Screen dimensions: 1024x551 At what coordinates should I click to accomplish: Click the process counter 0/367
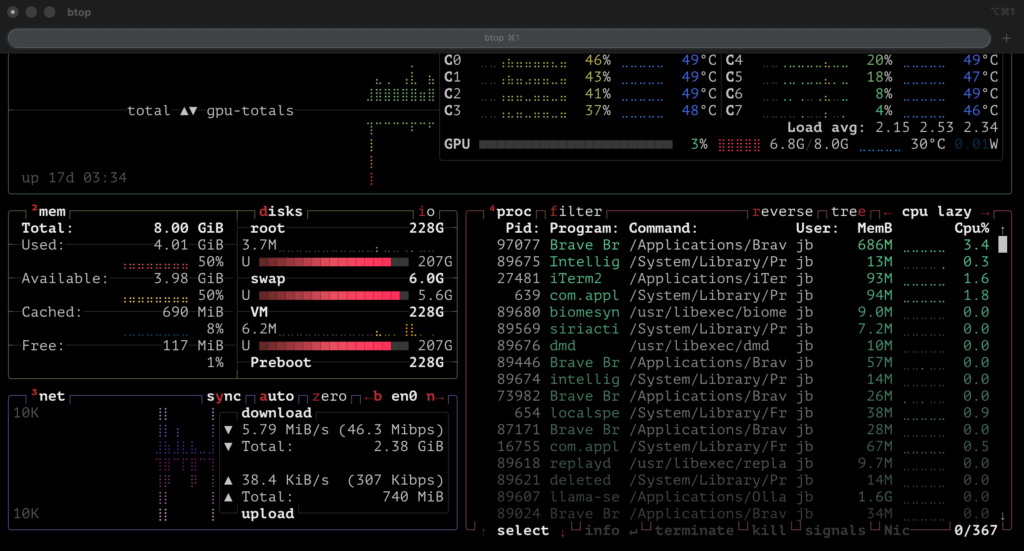[976, 531]
